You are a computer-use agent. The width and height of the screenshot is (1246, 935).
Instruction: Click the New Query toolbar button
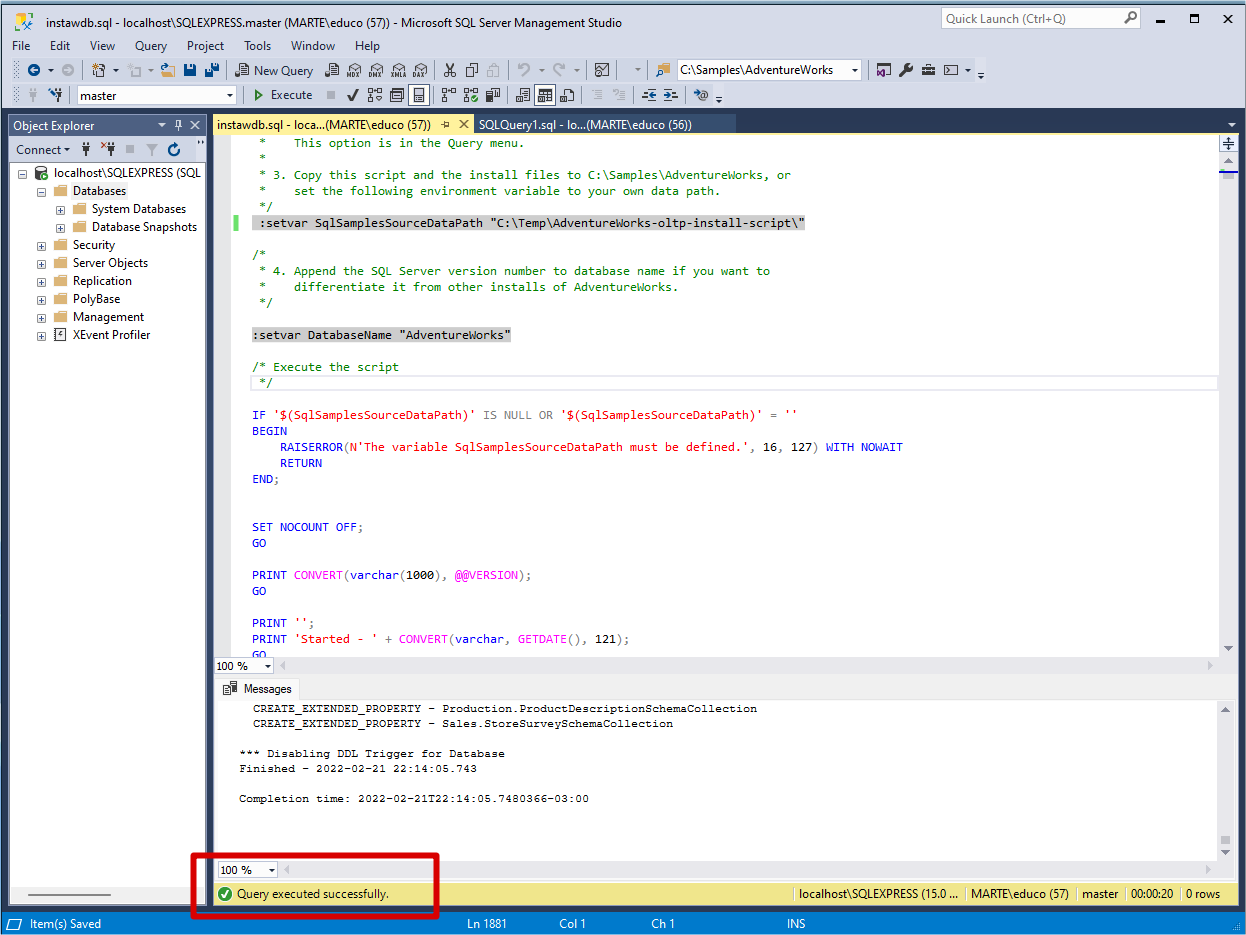click(x=273, y=70)
